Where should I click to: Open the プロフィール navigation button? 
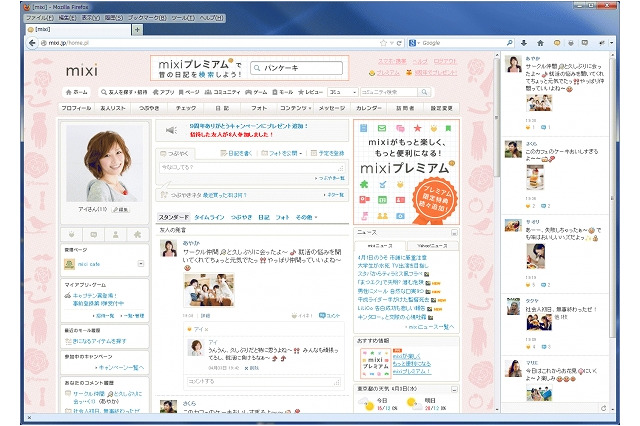coord(76,108)
